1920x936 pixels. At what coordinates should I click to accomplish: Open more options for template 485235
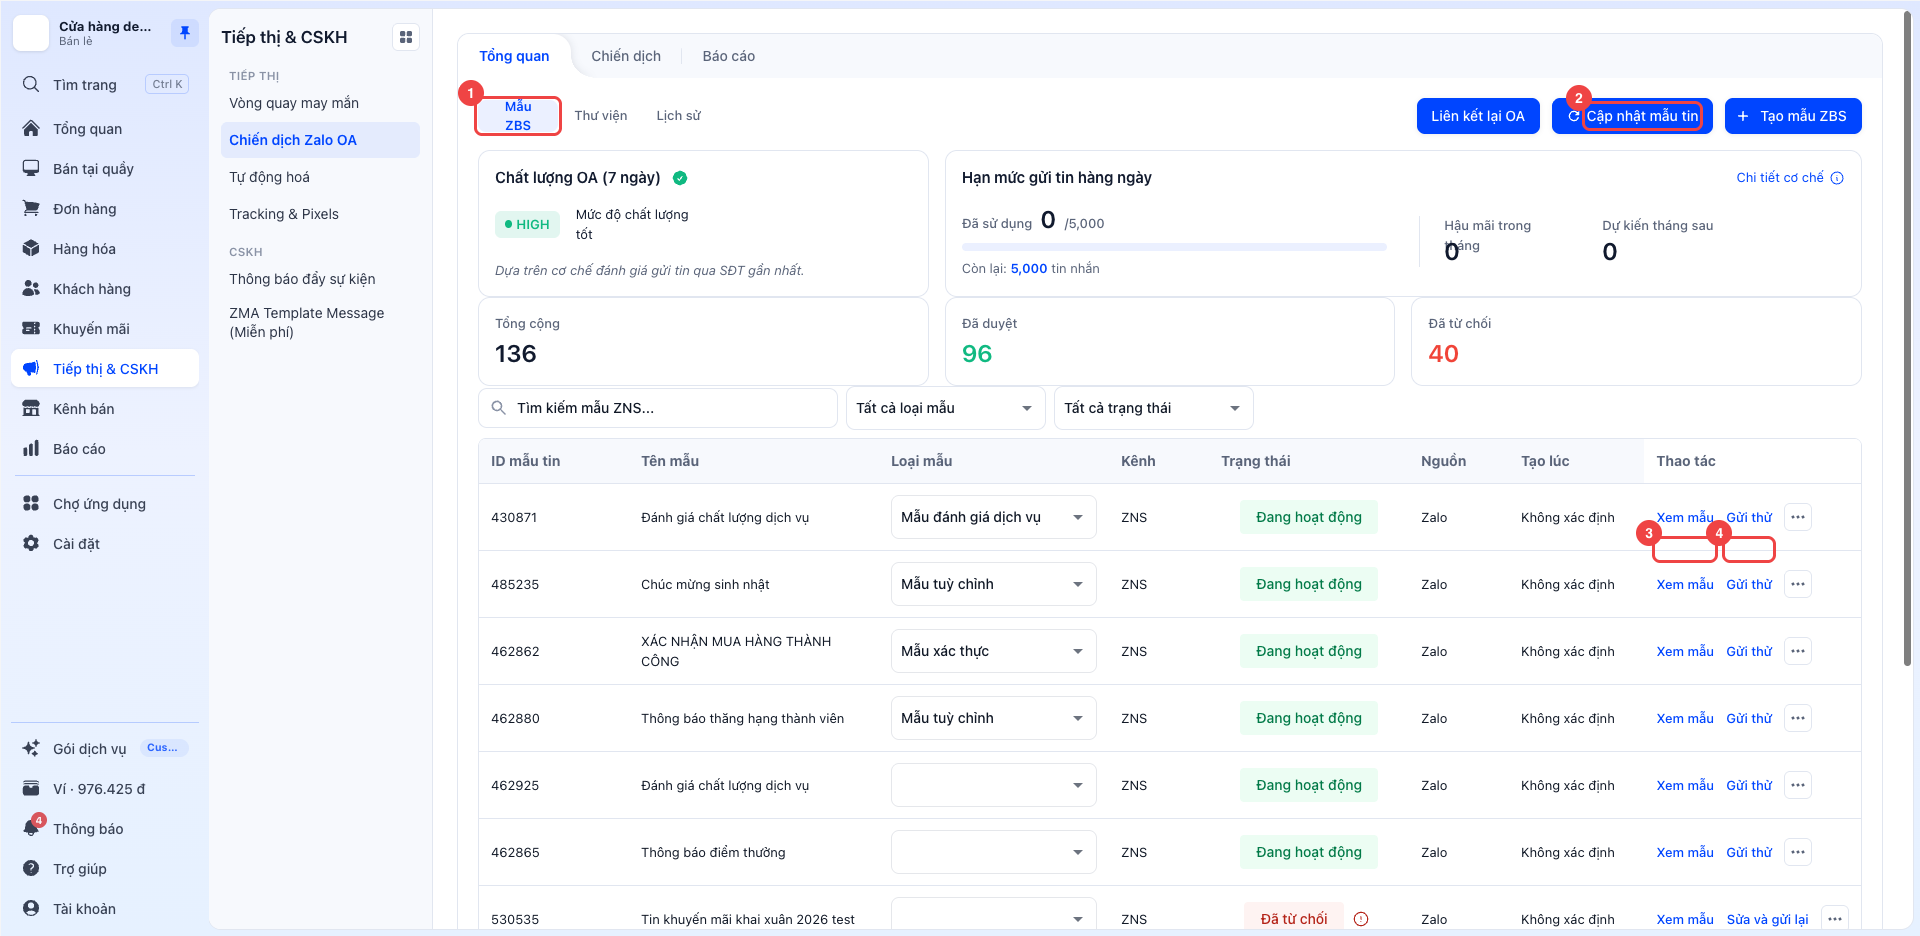click(1798, 584)
